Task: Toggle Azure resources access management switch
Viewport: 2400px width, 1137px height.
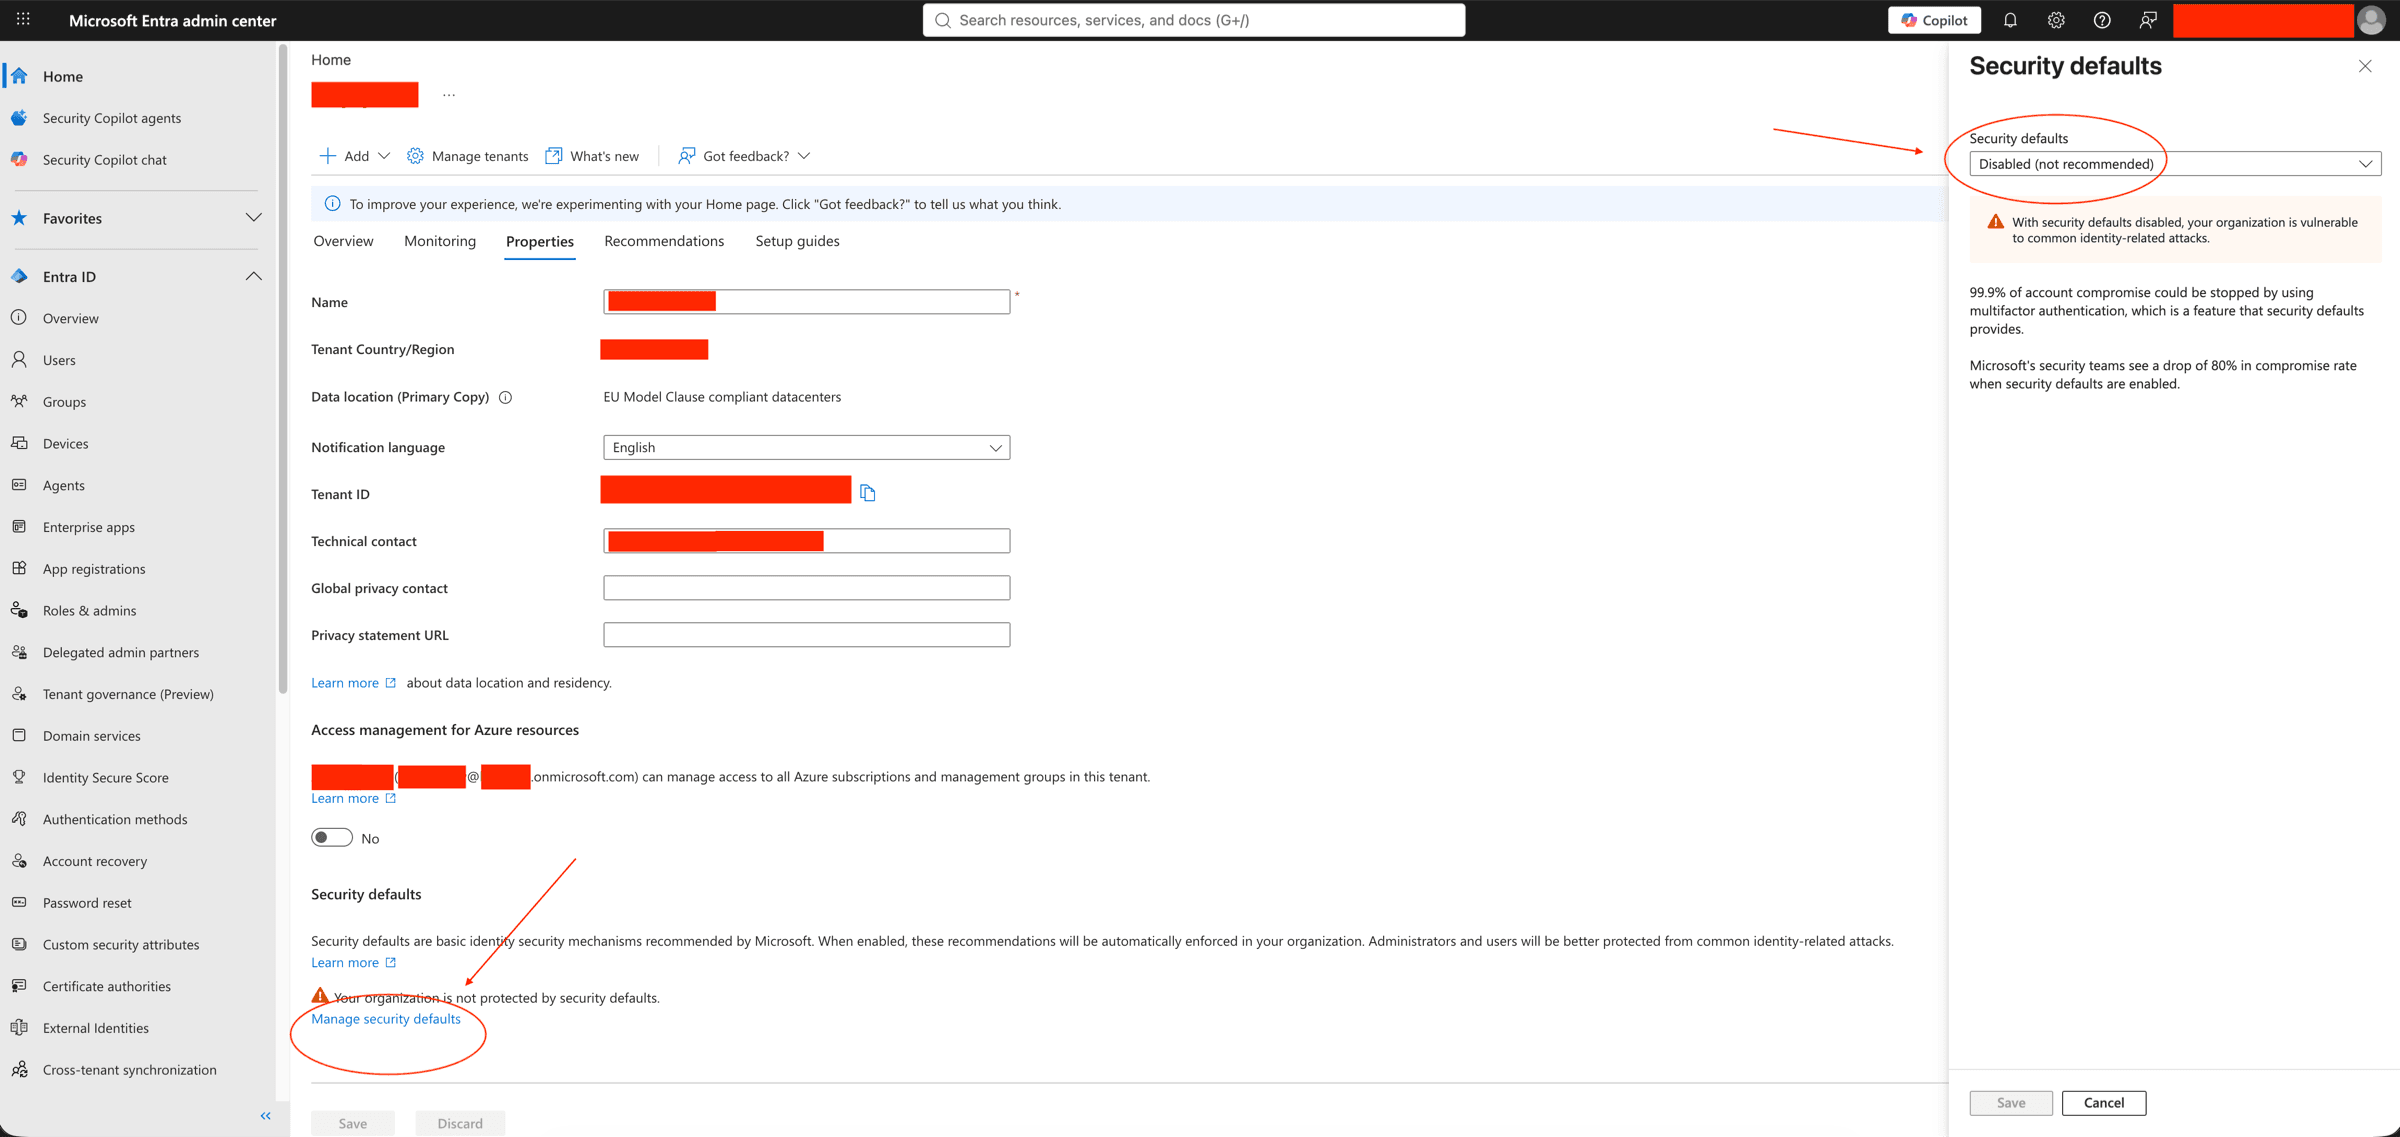Action: coord(332,838)
